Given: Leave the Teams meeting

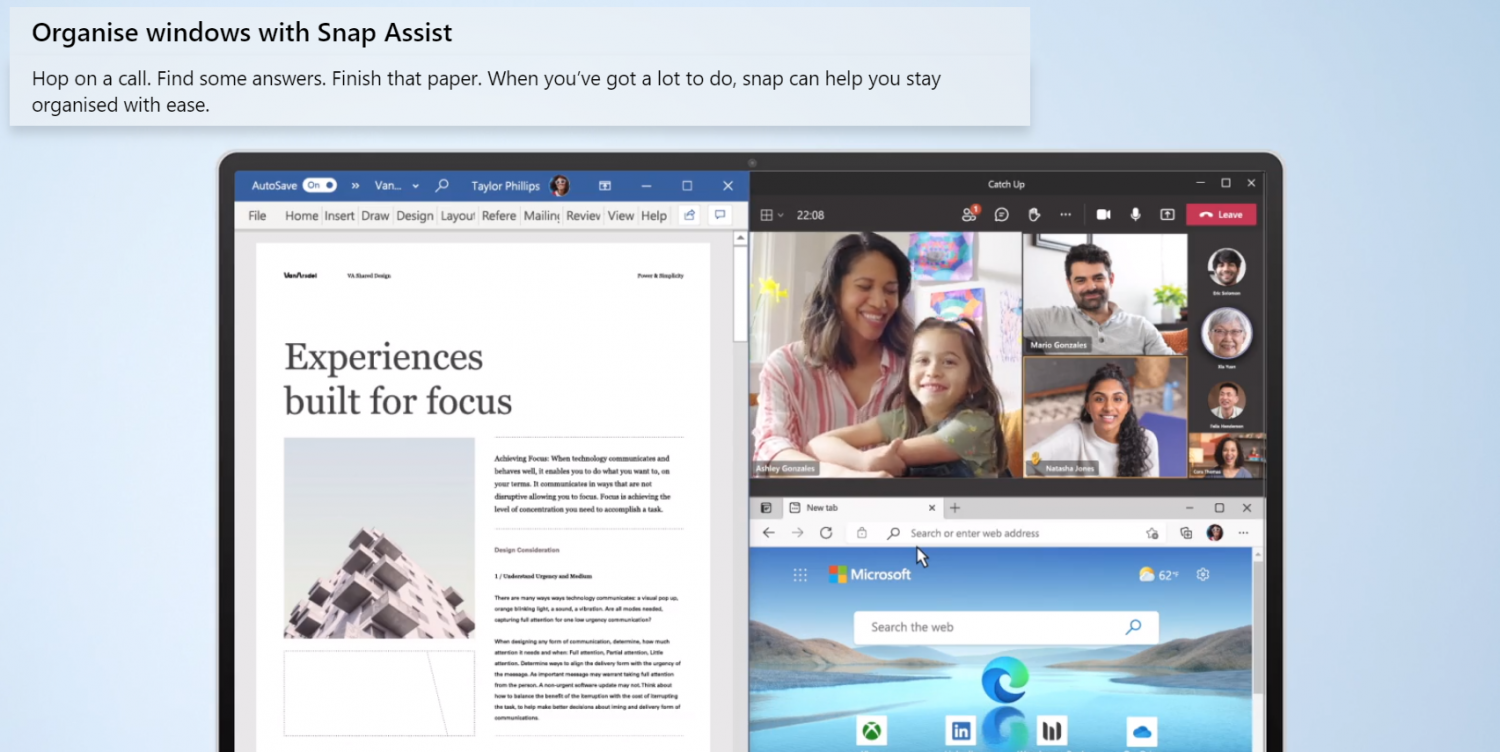Looking at the screenshot, I should click(1221, 214).
